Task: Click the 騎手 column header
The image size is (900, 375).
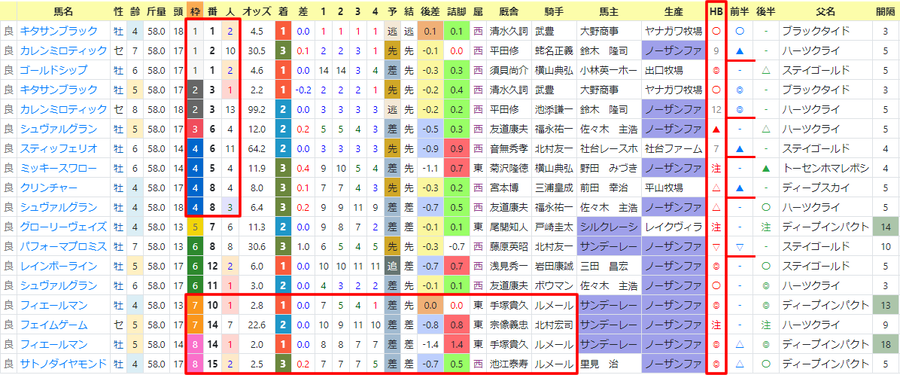Action: coord(553,11)
